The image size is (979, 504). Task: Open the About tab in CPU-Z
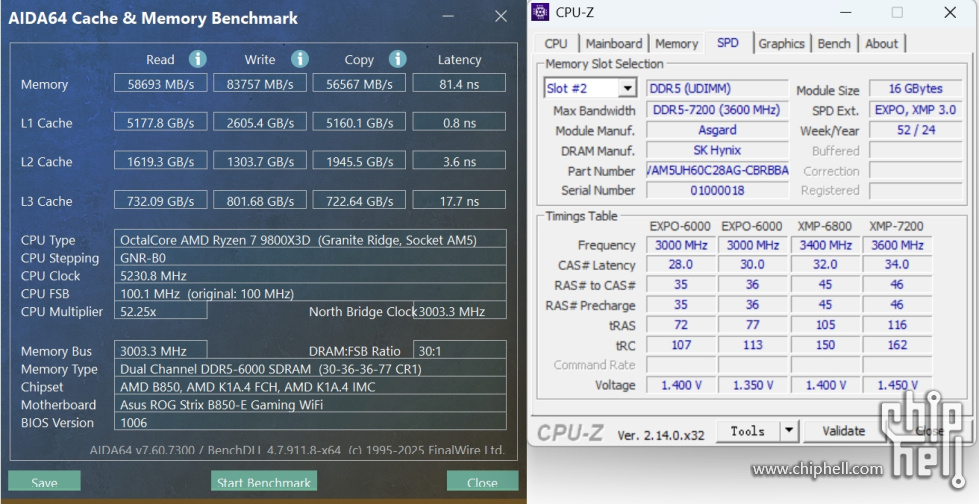[x=882, y=44]
